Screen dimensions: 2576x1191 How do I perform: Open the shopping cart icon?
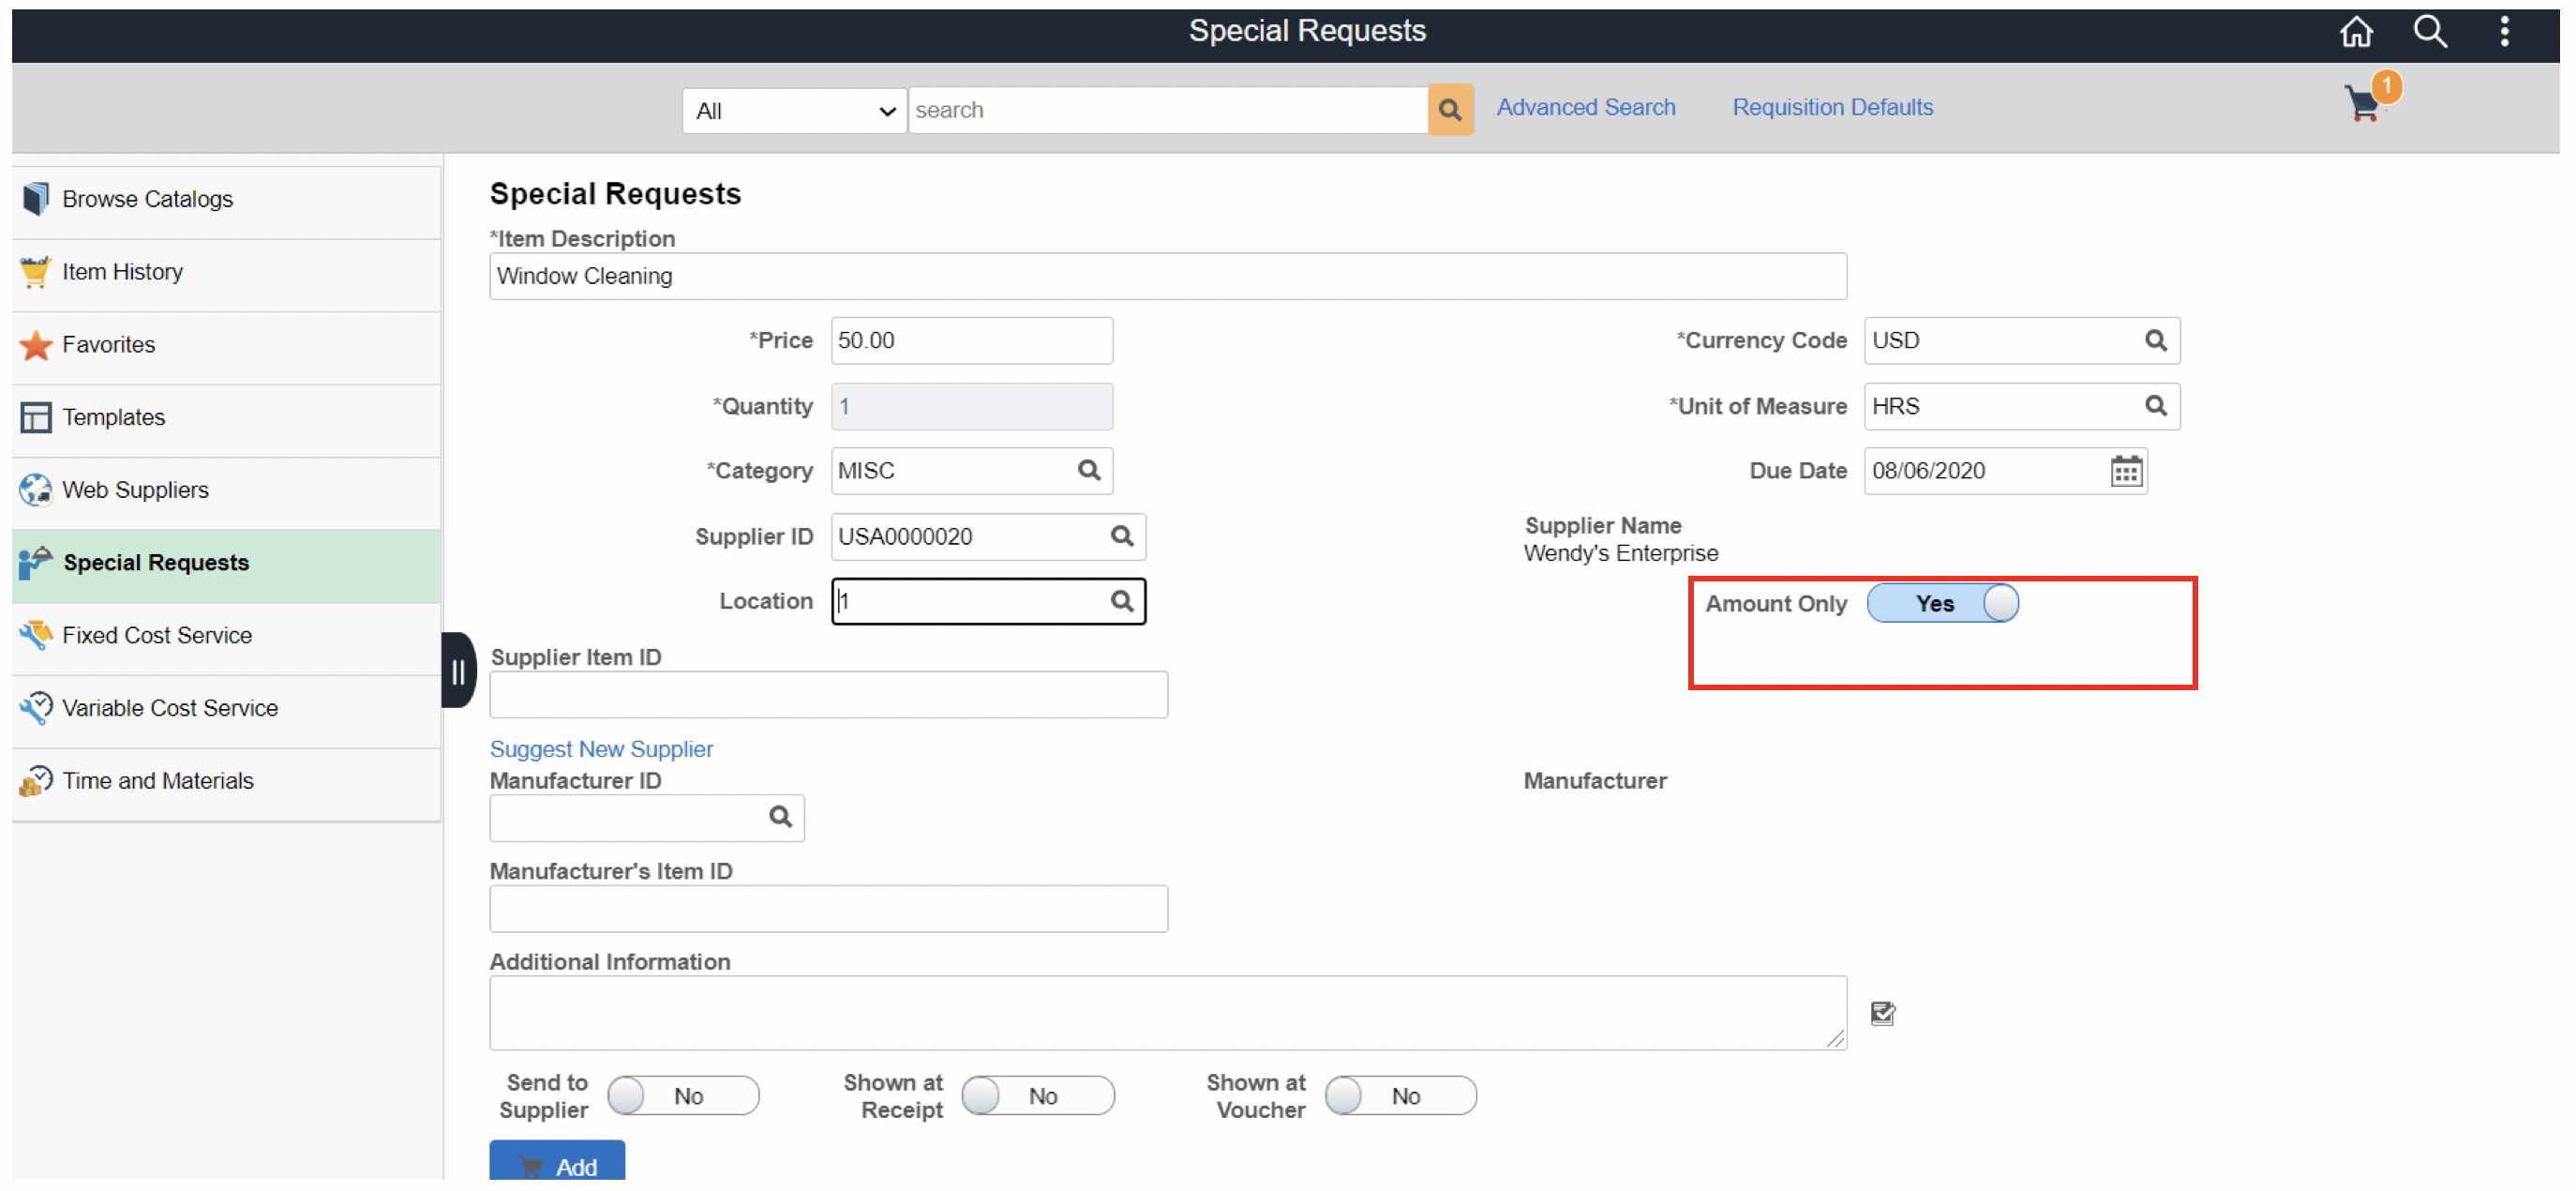[x=2362, y=104]
